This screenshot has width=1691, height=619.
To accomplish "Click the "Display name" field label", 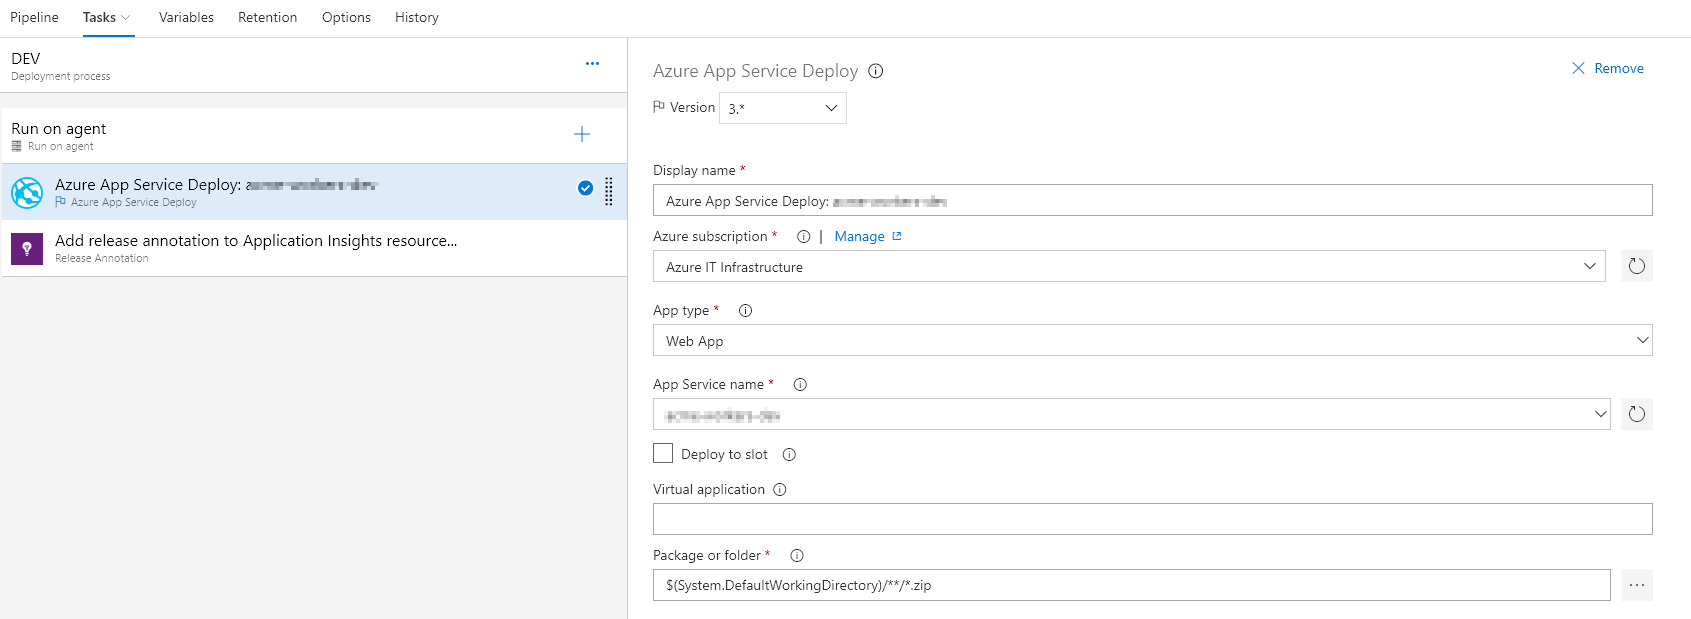I will coord(694,171).
